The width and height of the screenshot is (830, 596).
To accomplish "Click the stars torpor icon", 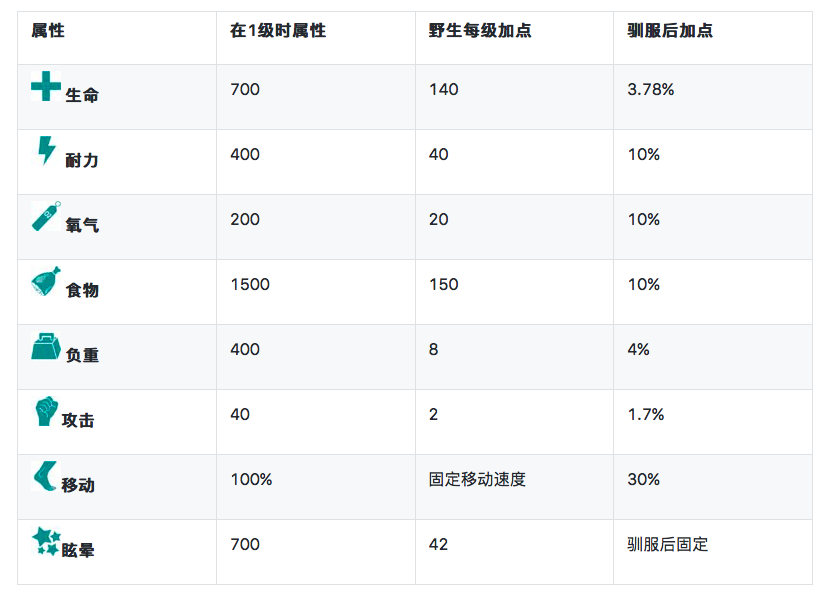I will (x=46, y=541).
